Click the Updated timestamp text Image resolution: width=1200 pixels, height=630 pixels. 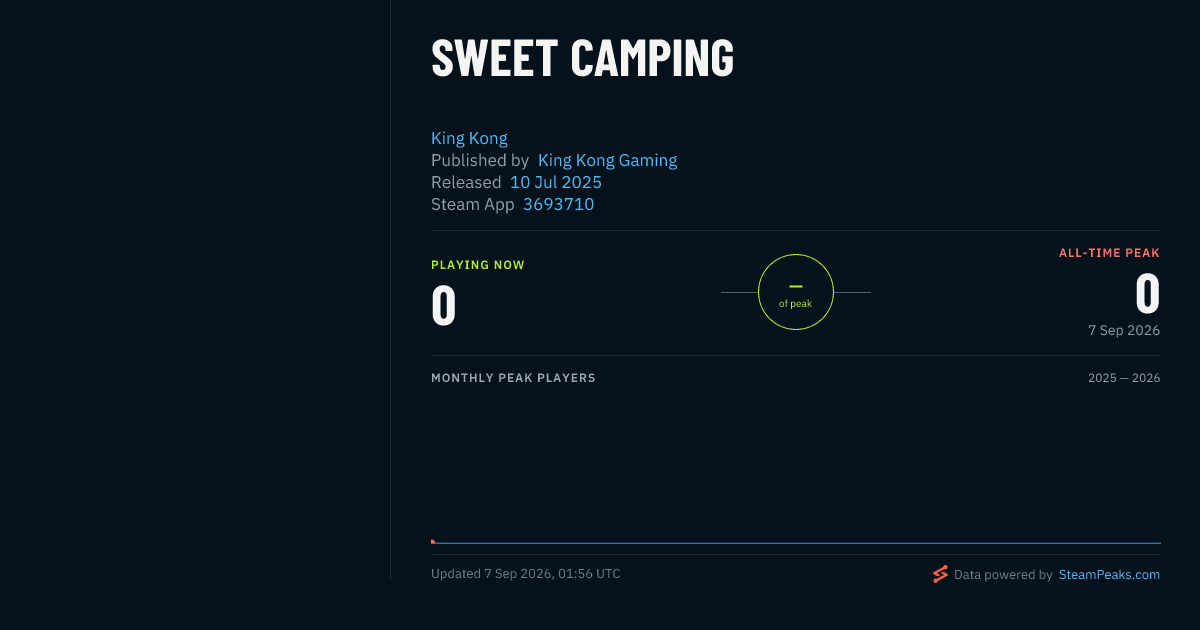tap(526, 574)
